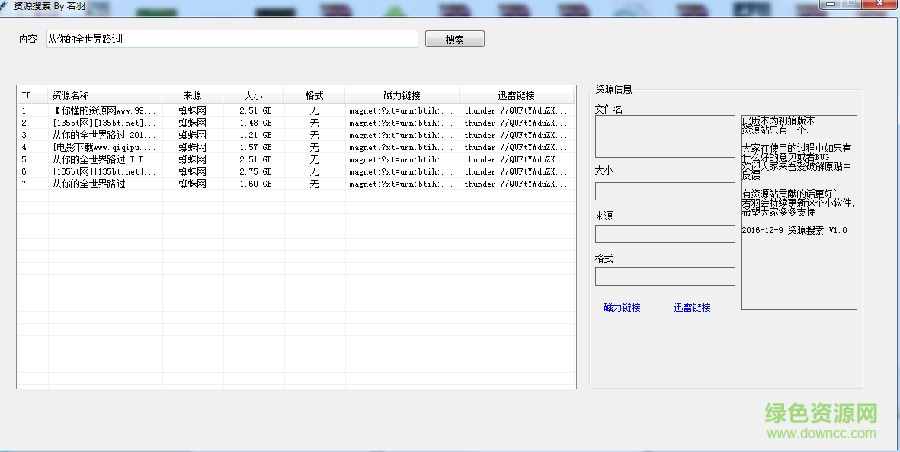Click the 搜索 search button

[x=455, y=38]
